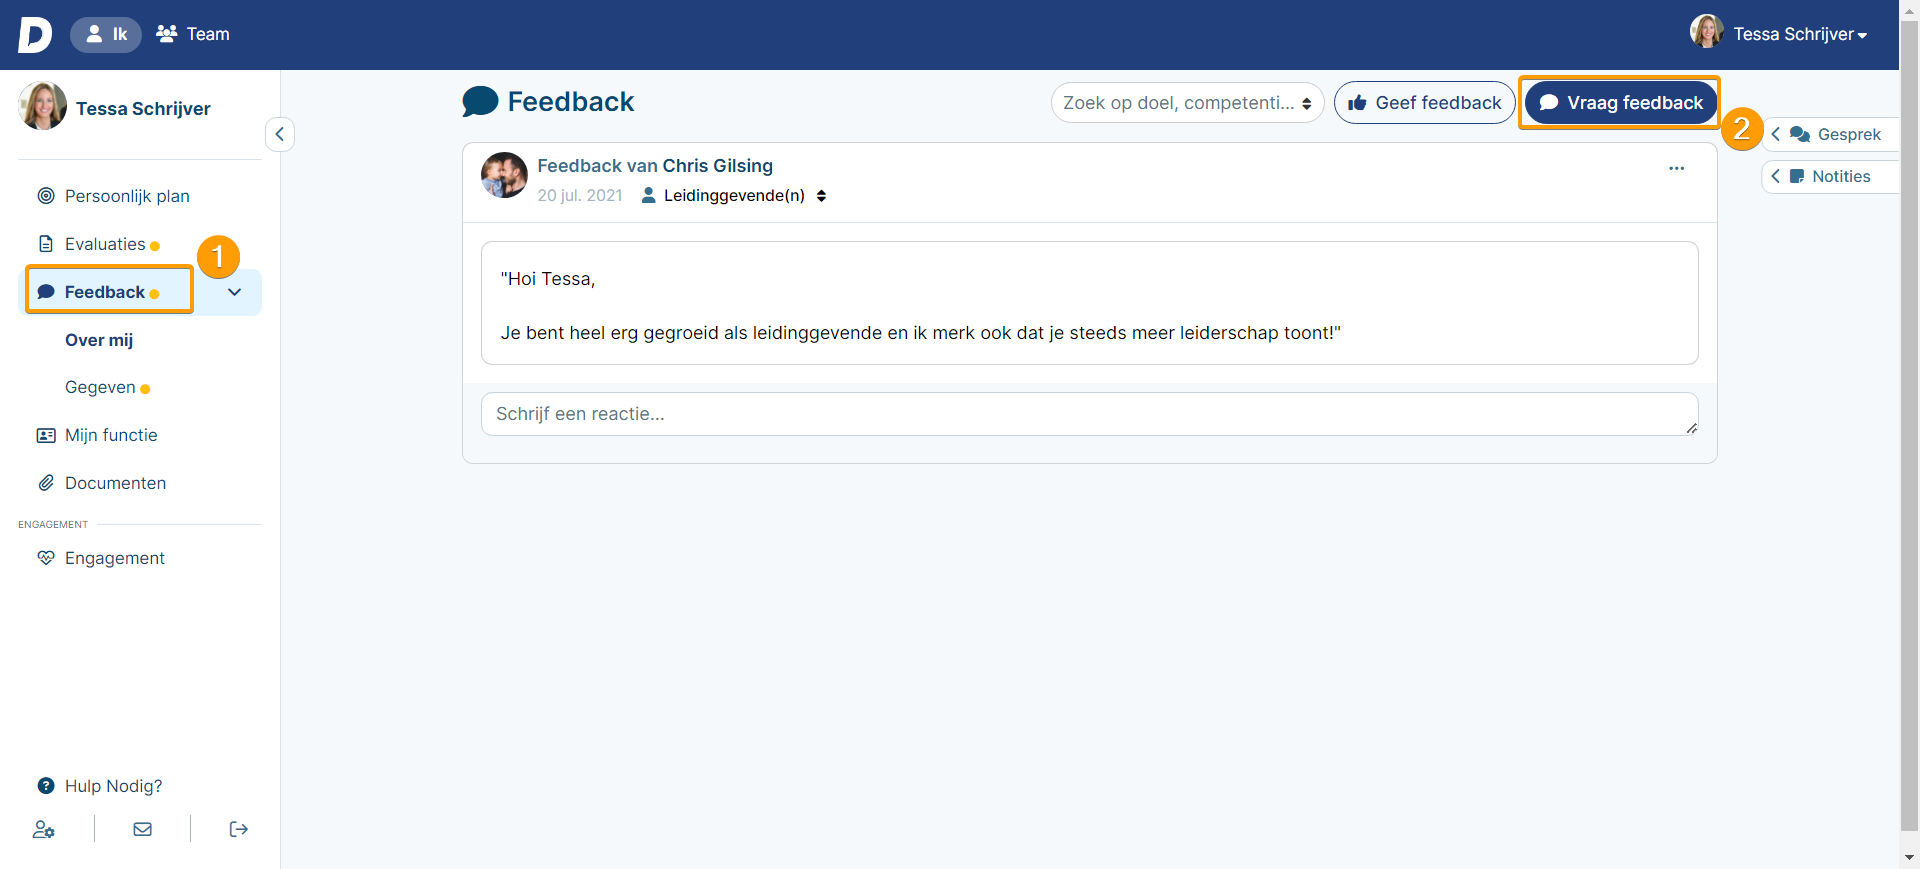Open the Zoek op doel, competentie filter dropdown
Image resolution: width=1920 pixels, height=869 pixels.
(x=1187, y=103)
